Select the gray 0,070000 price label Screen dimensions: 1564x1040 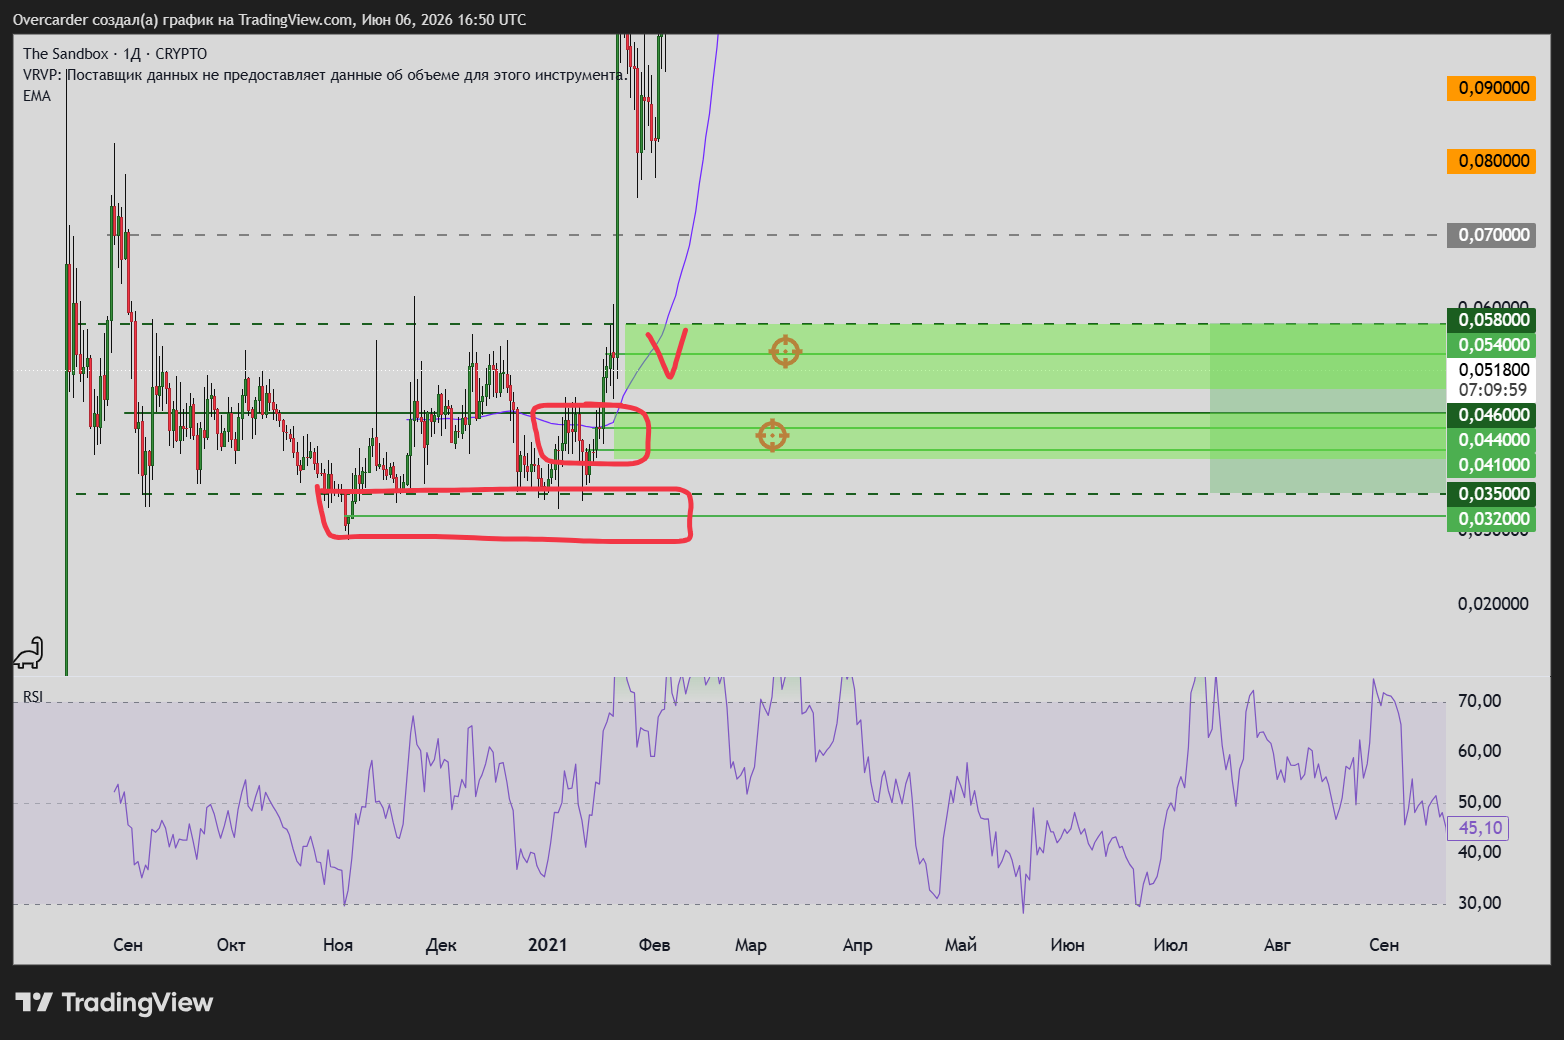click(x=1491, y=235)
